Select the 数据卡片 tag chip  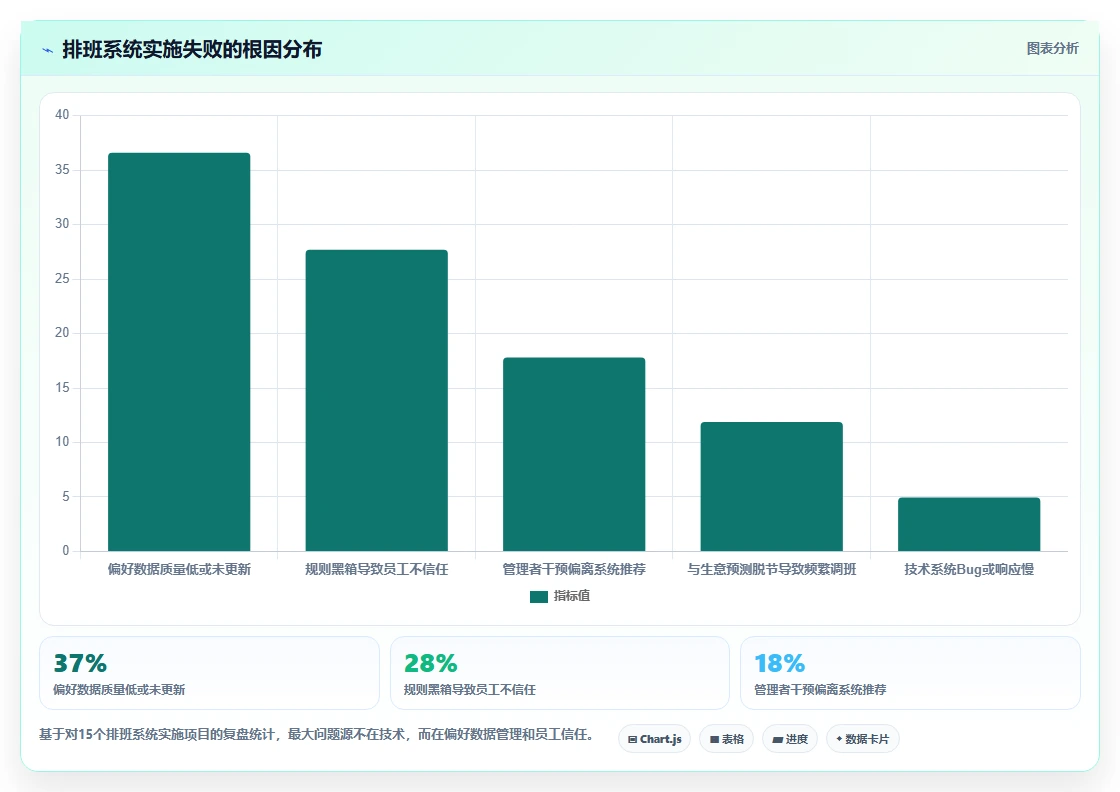point(862,739)
